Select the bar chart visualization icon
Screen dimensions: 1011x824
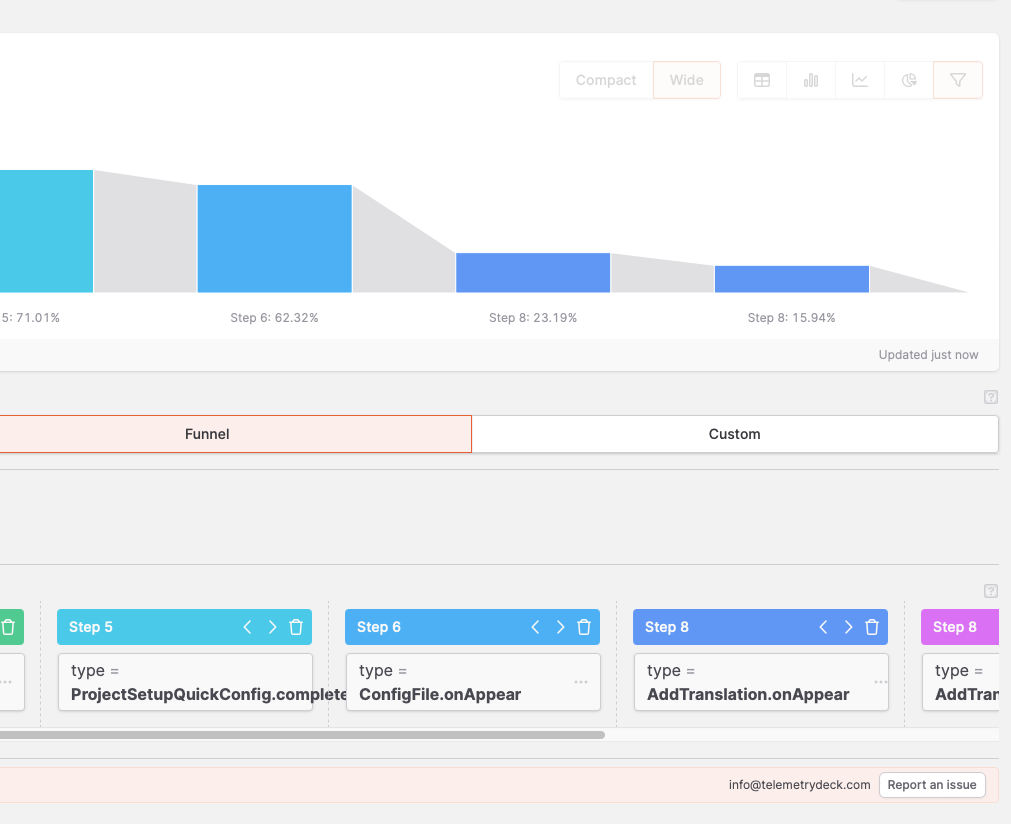point(810,80)
